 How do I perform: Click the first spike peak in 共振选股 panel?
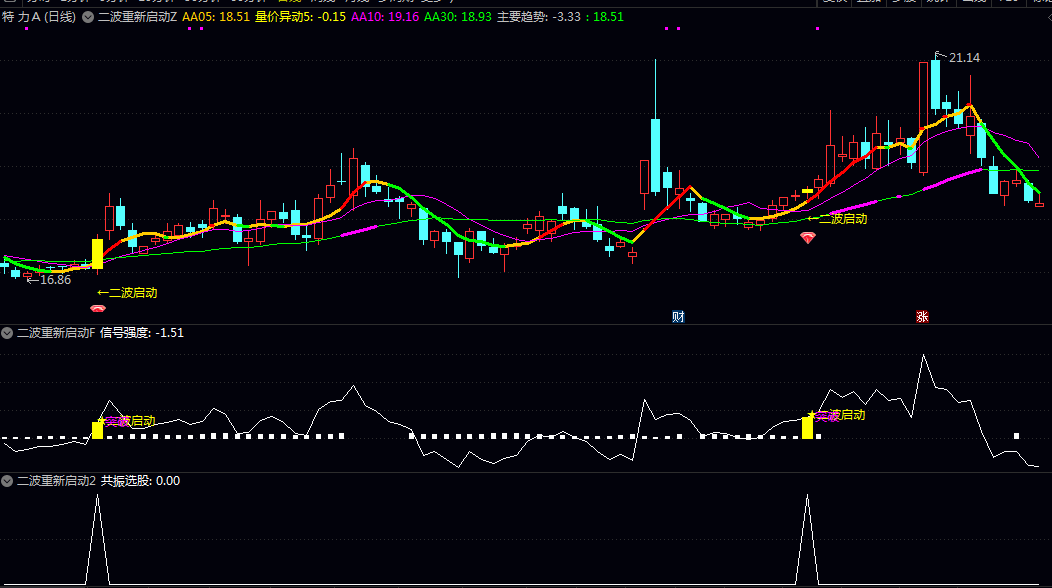[98, 497]
